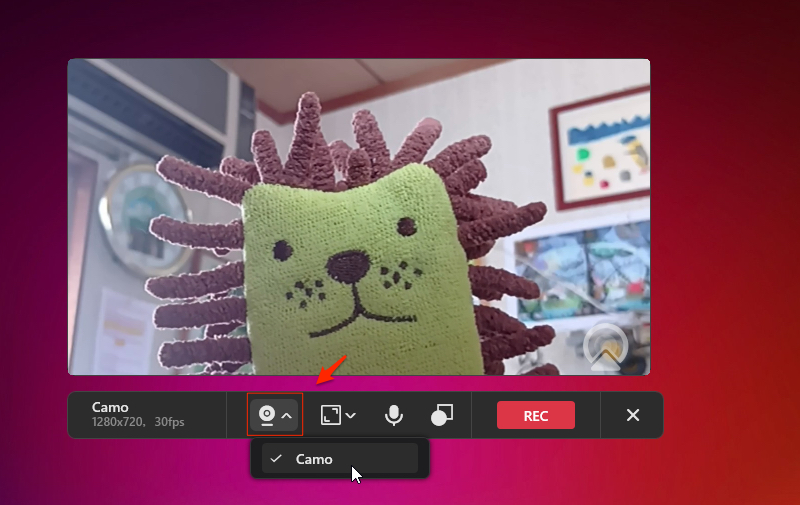Click the framed picture in the preview

click(x=603, y=151)
